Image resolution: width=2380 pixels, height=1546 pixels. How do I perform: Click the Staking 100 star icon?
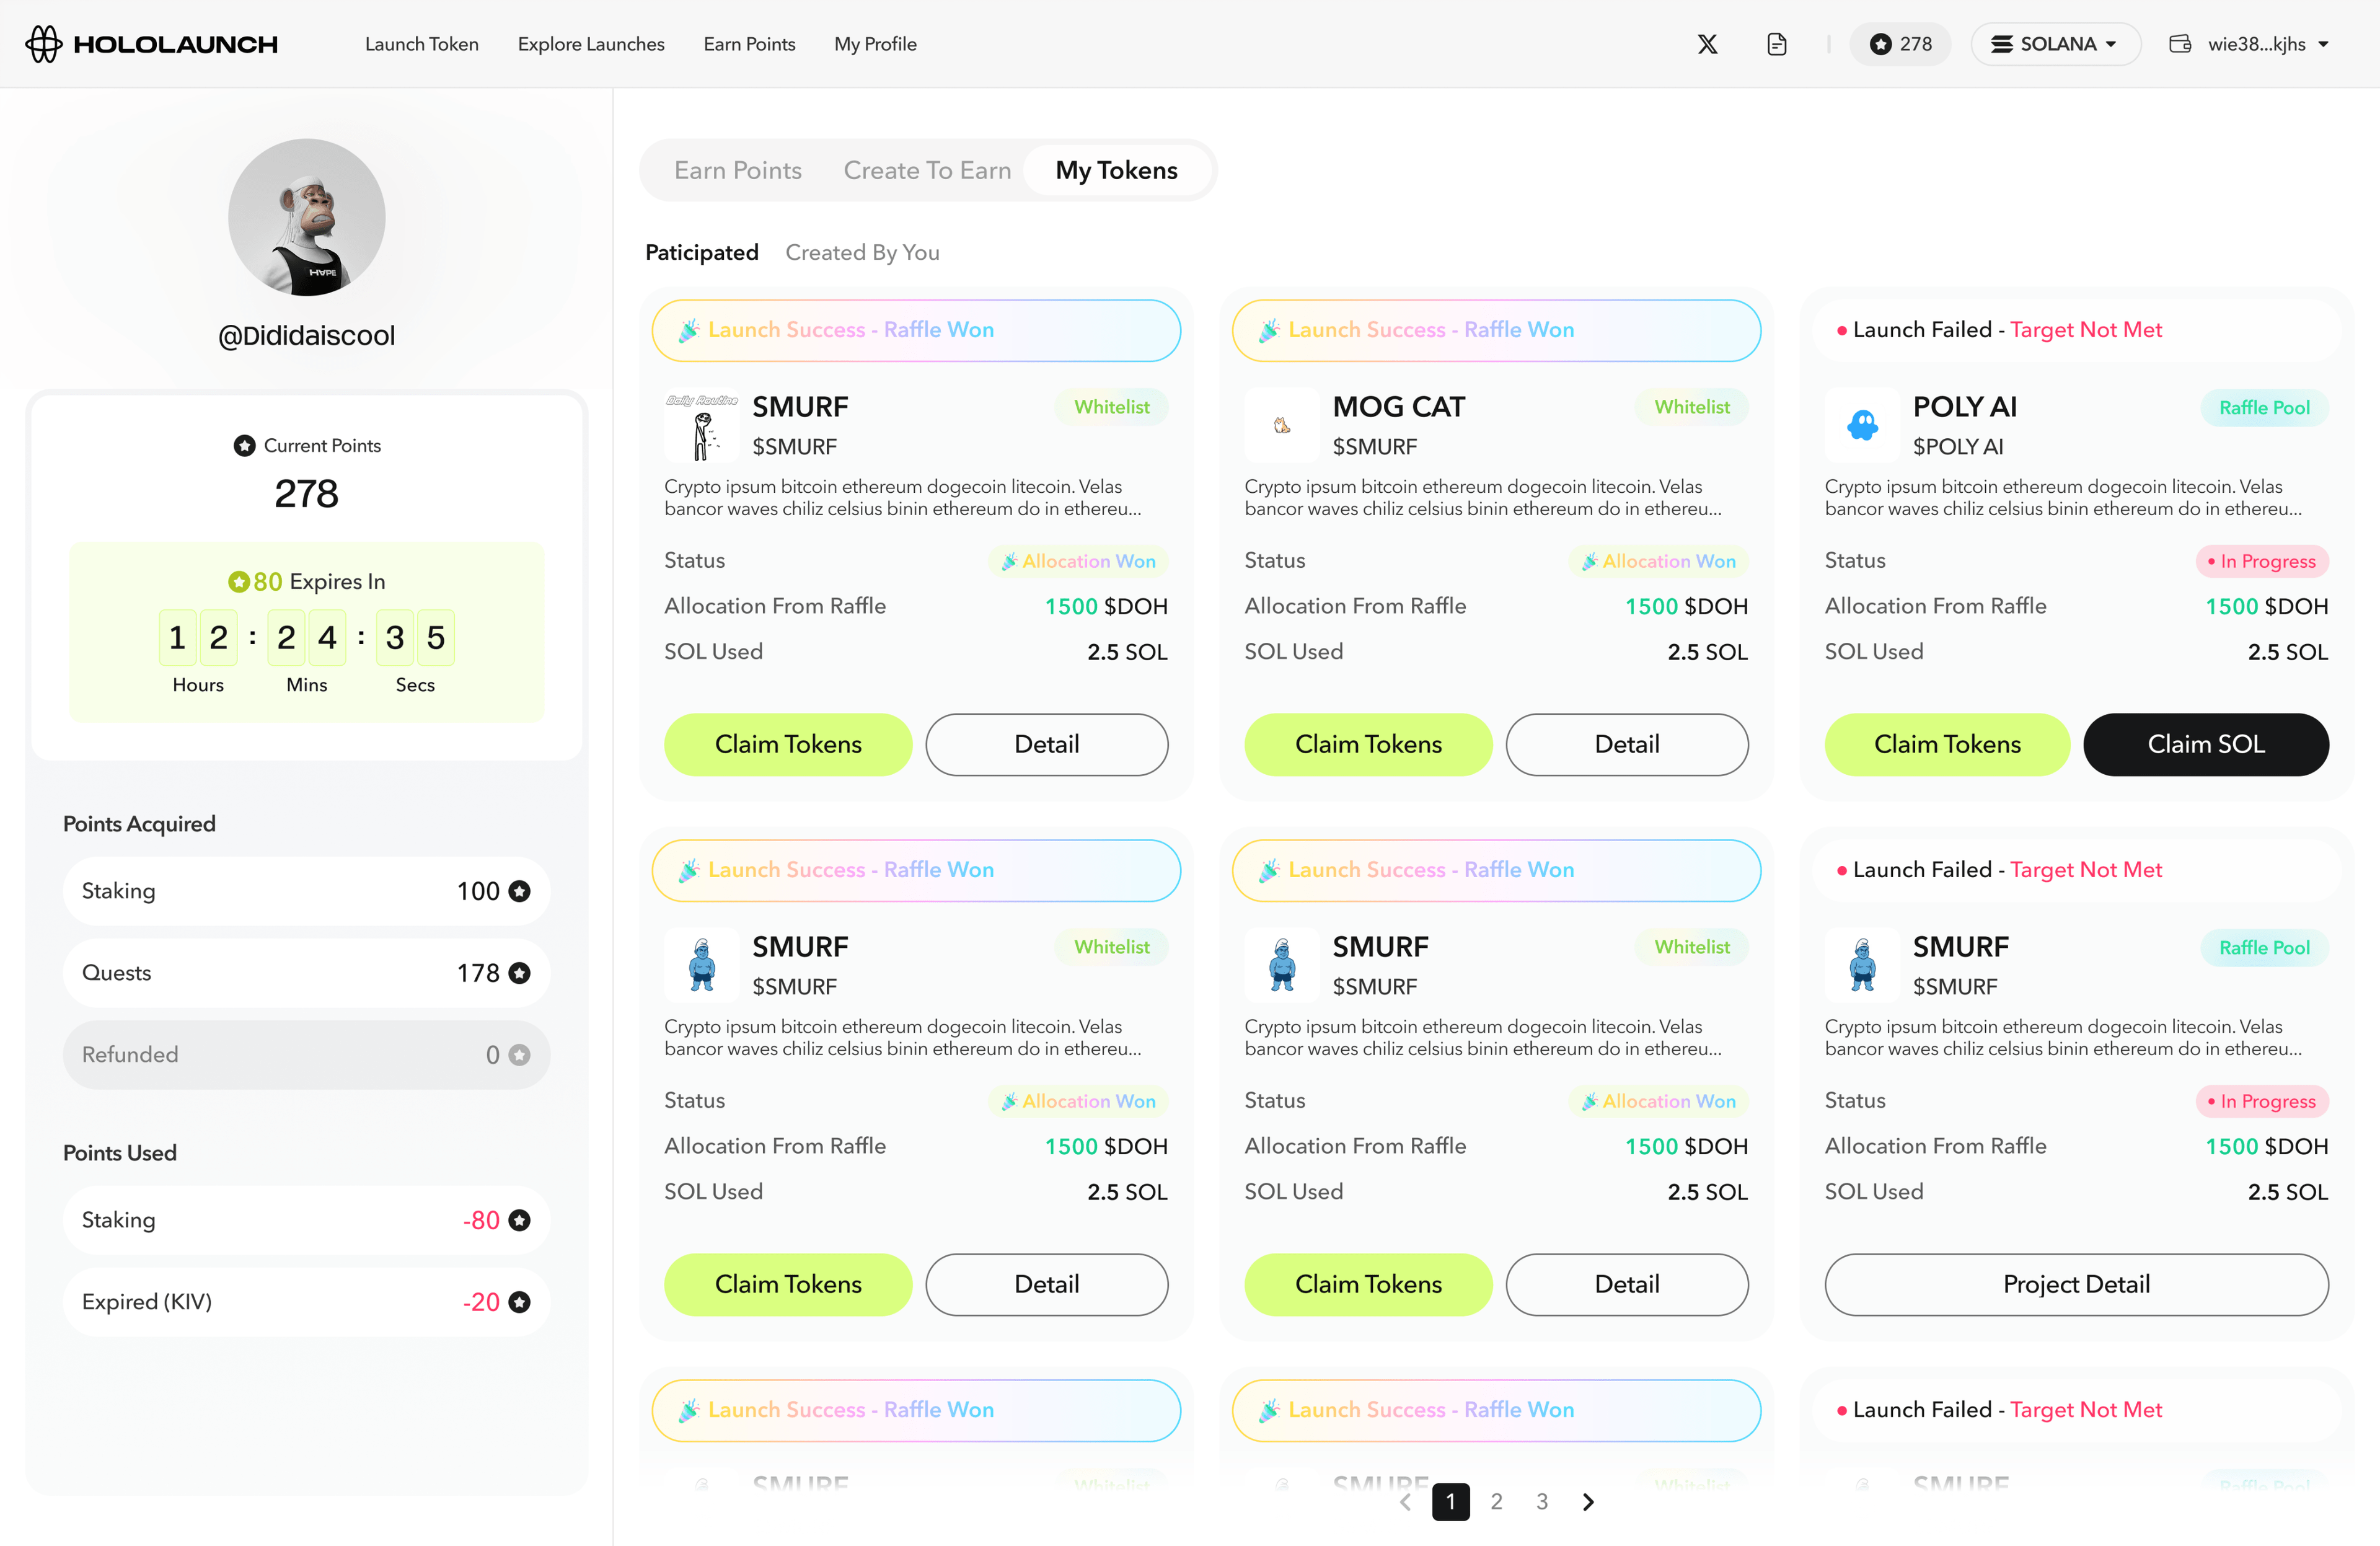[x=519, y=891]
